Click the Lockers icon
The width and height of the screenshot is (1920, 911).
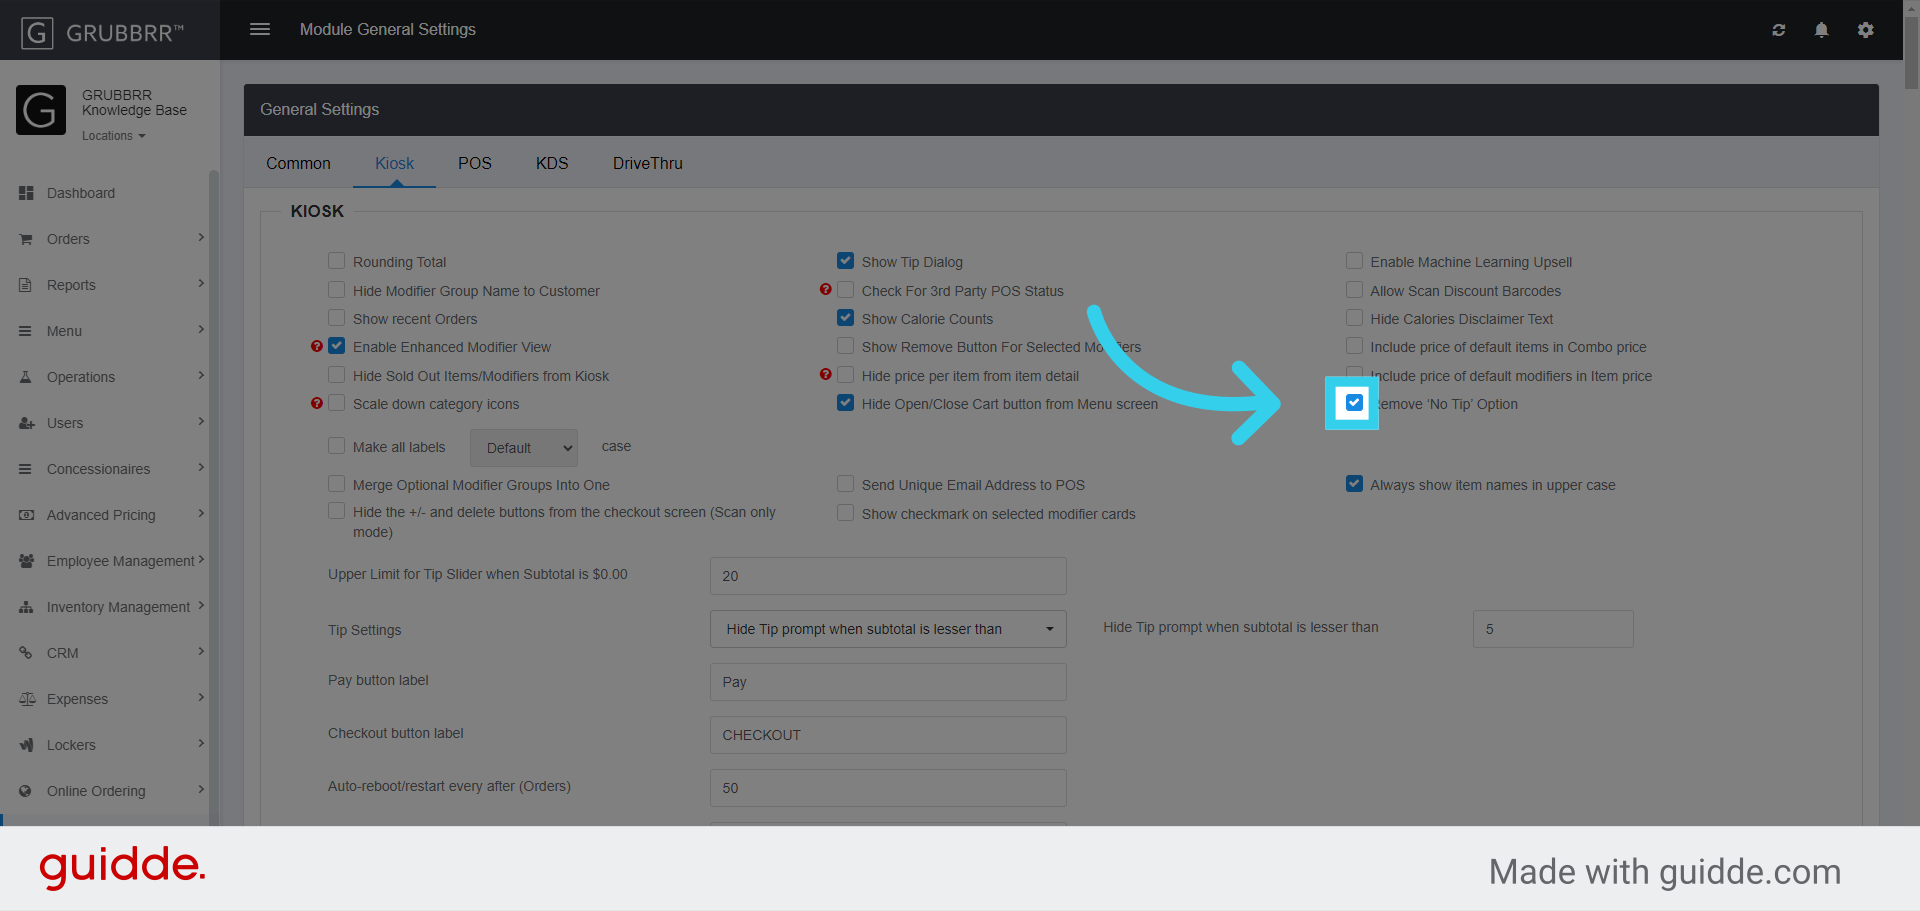pyautogui.click(x=26, y=745)
